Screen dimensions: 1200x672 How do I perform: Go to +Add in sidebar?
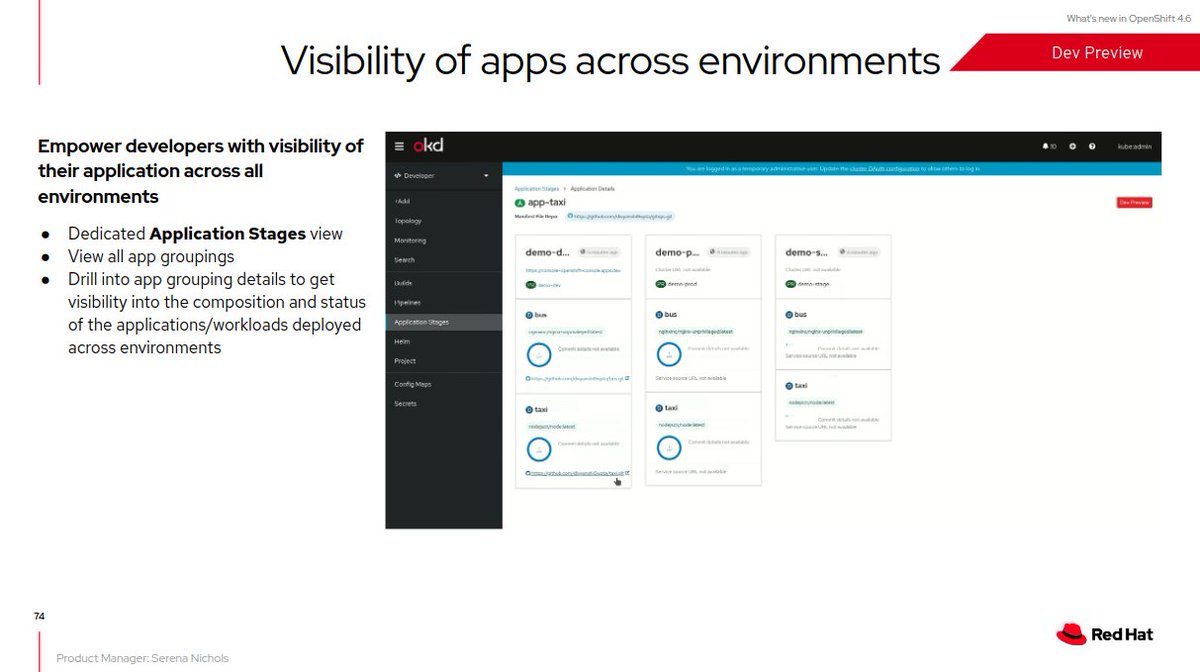pyautogui.click(x=402, y=201)
